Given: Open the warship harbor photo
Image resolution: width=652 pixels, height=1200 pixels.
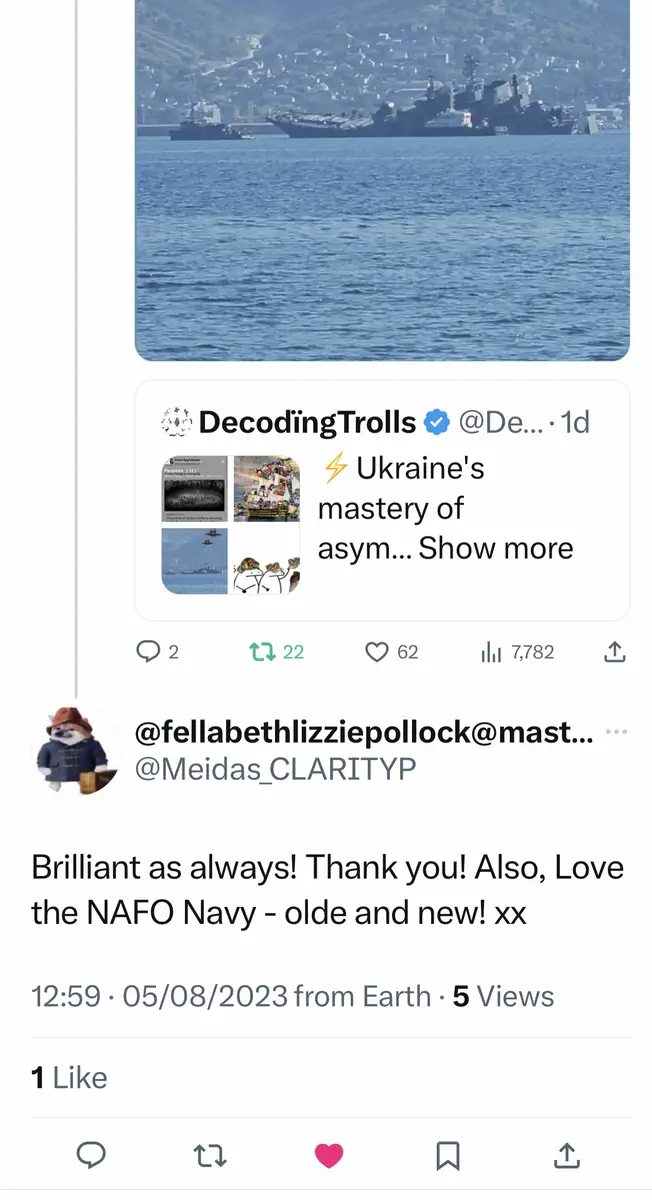Looking at the screenshot, I should coord(382,180).
